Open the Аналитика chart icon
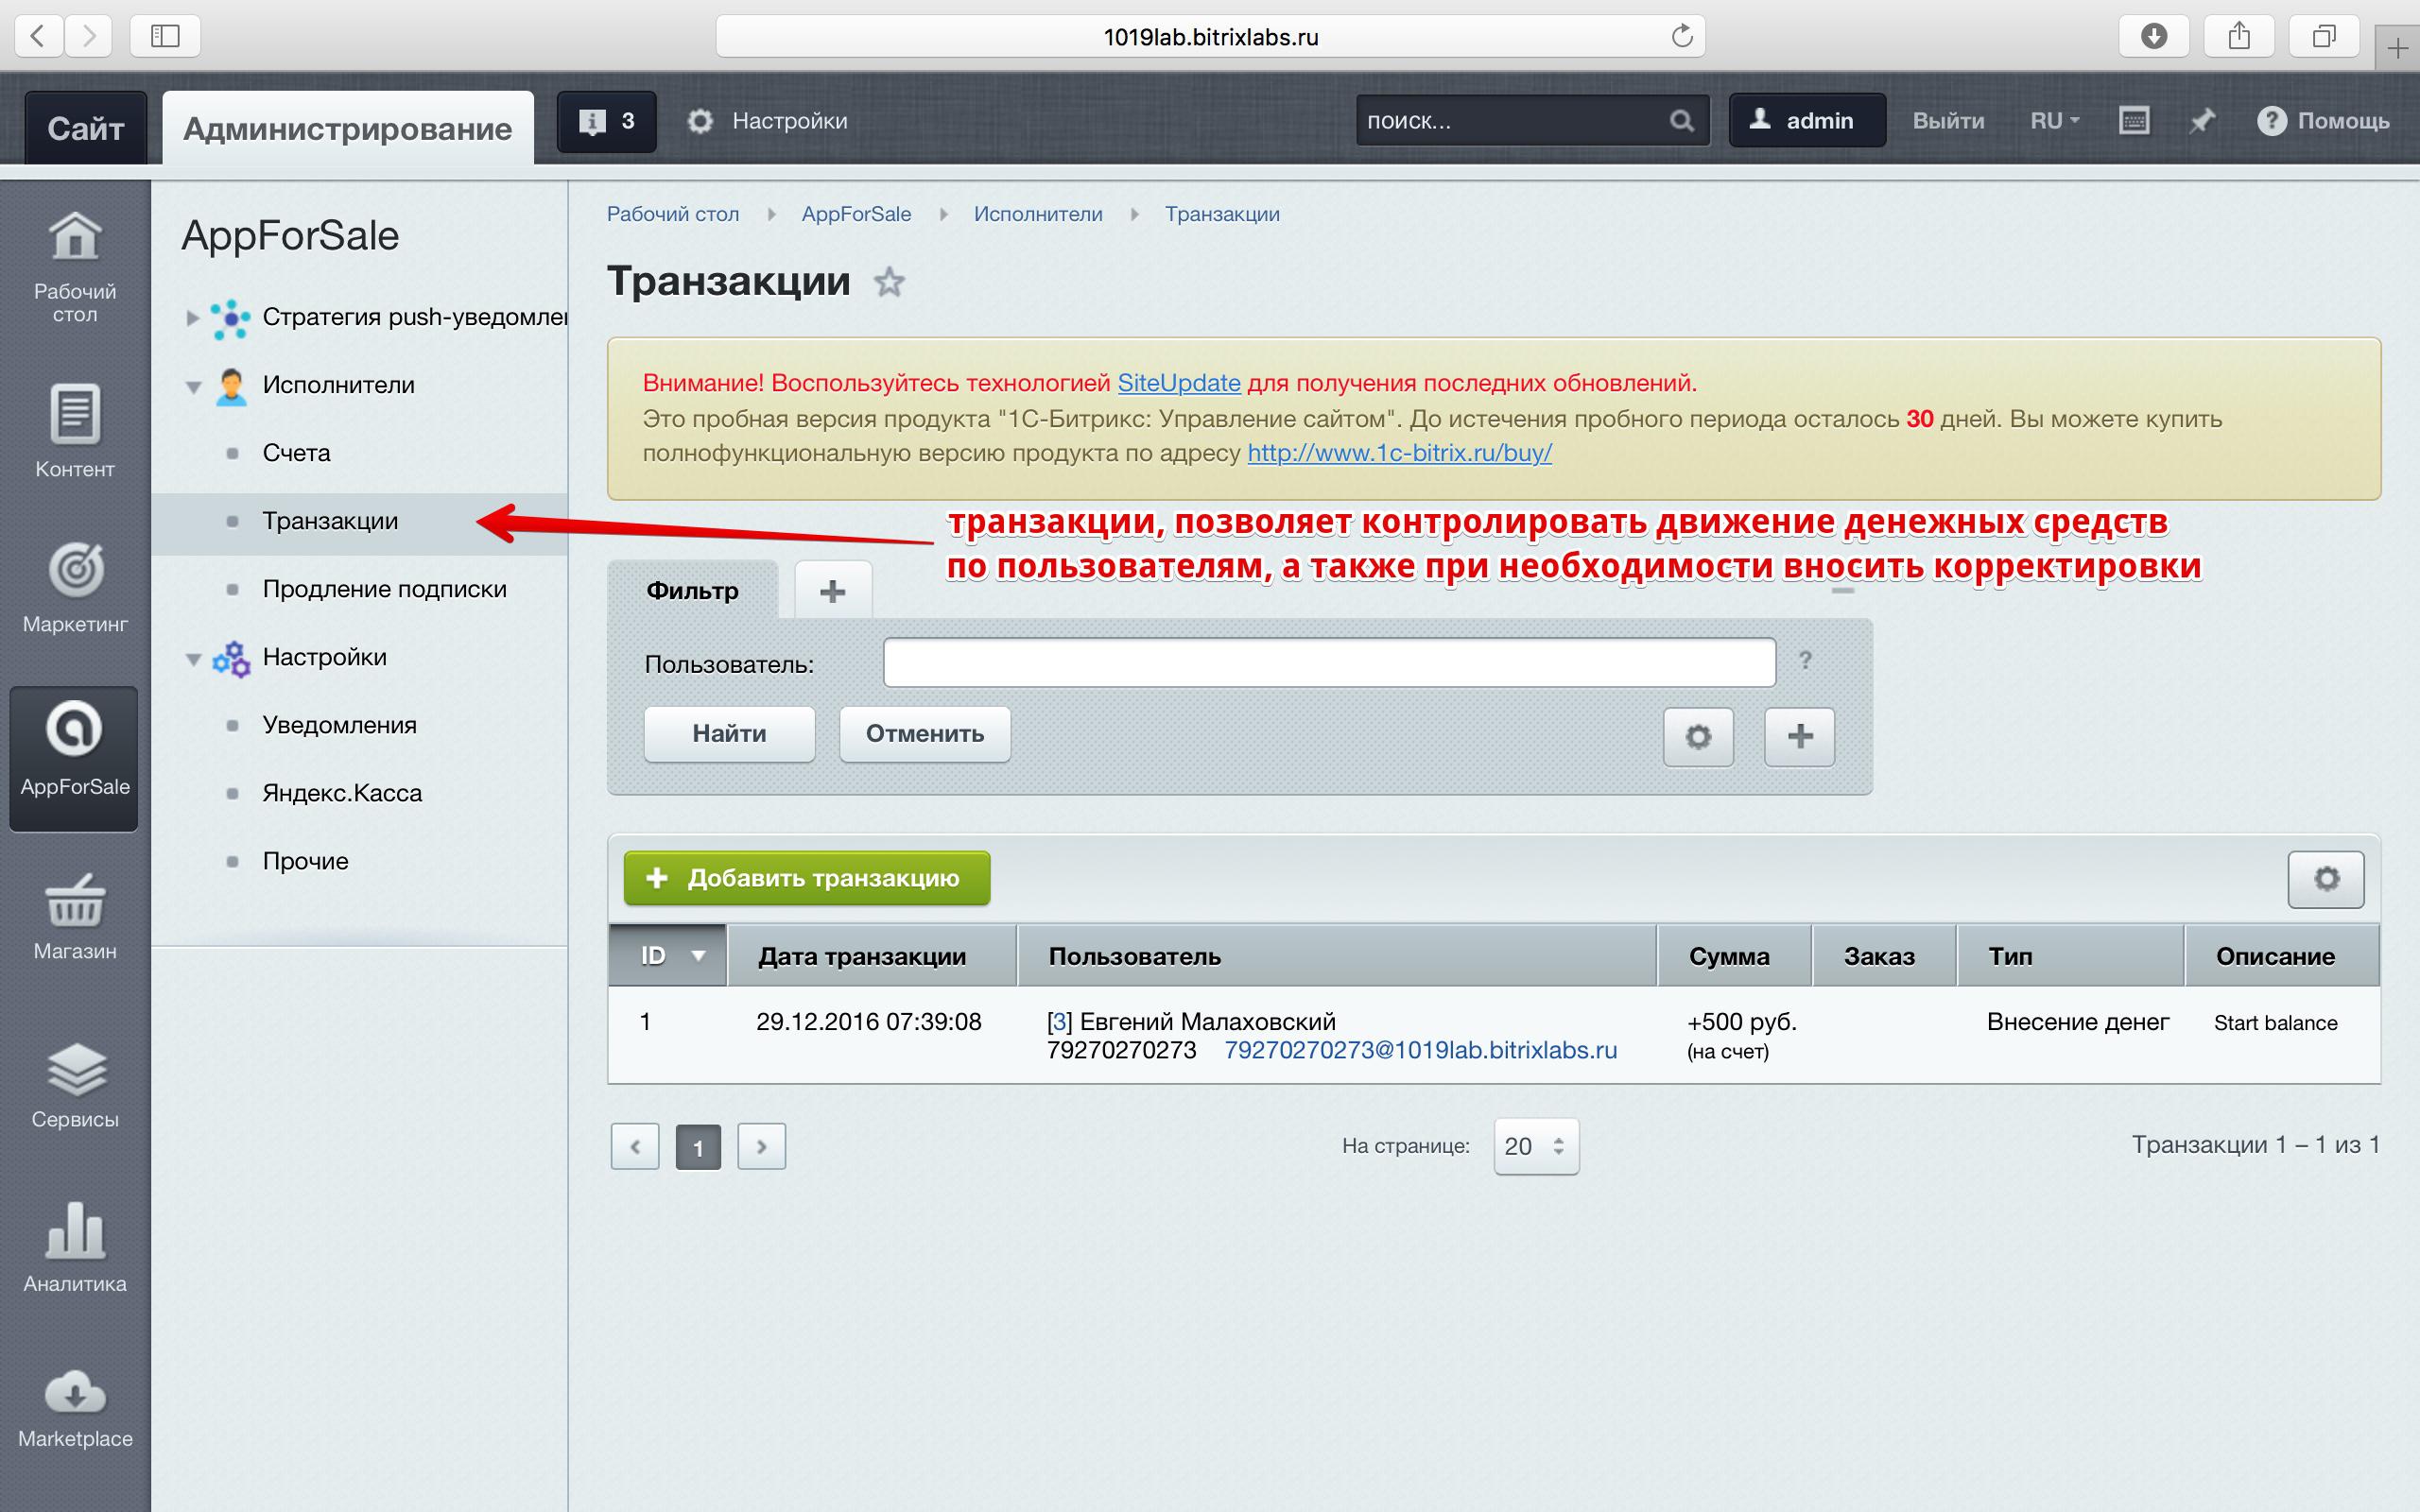Viewport: 2420px width, 1512px height. (75, 1247)
